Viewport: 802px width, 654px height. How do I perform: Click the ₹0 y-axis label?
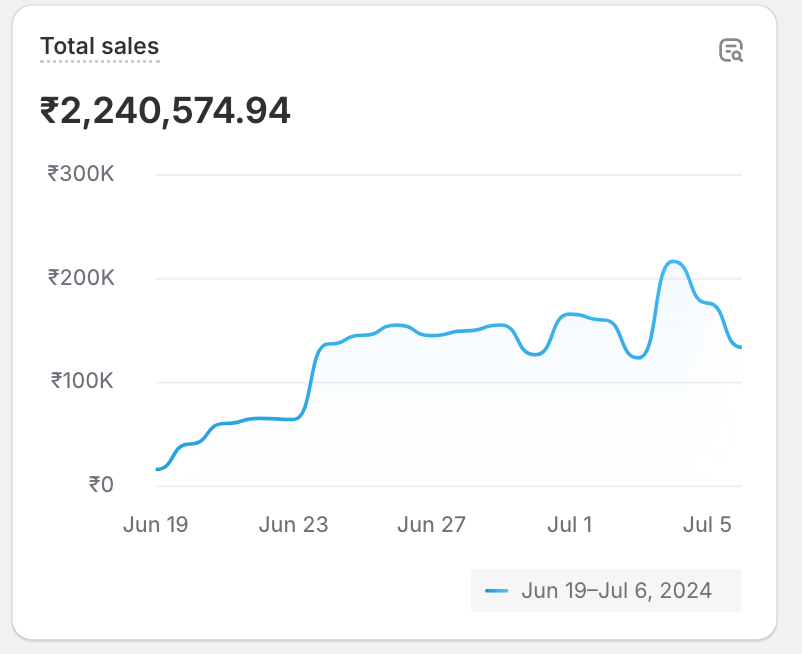[101, 485]
